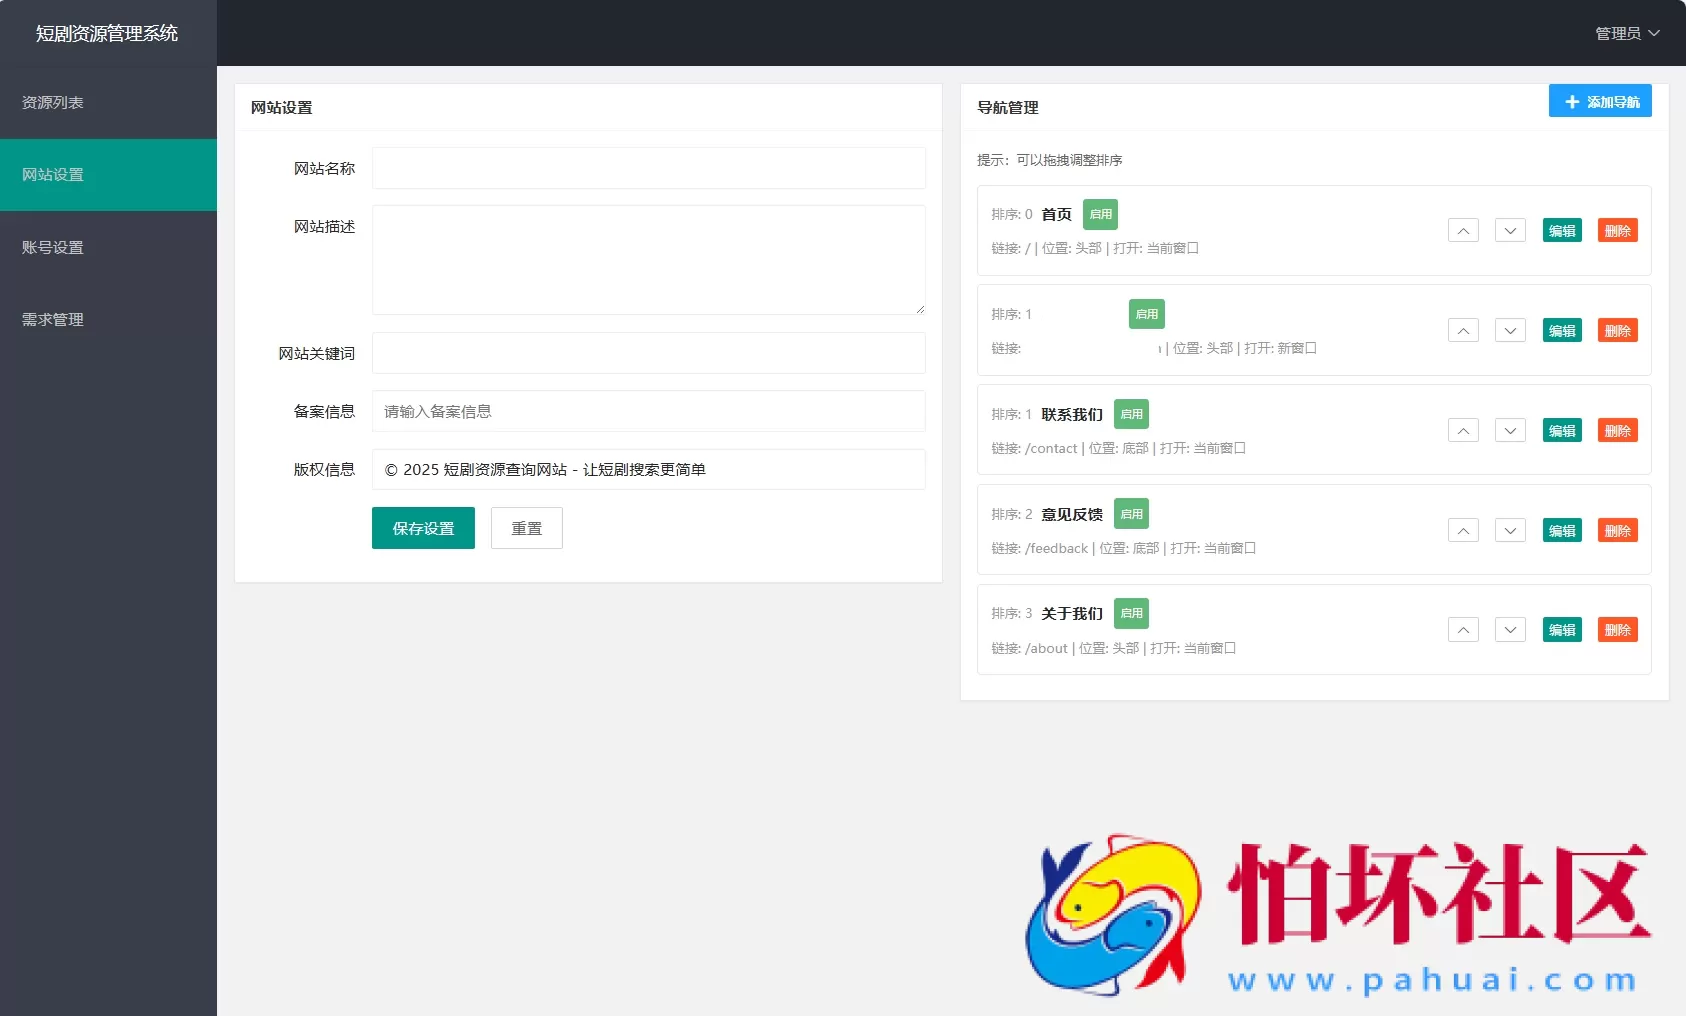
Task: Click the up-arrow icon for 关于我们
Action: click(1463, 630)
